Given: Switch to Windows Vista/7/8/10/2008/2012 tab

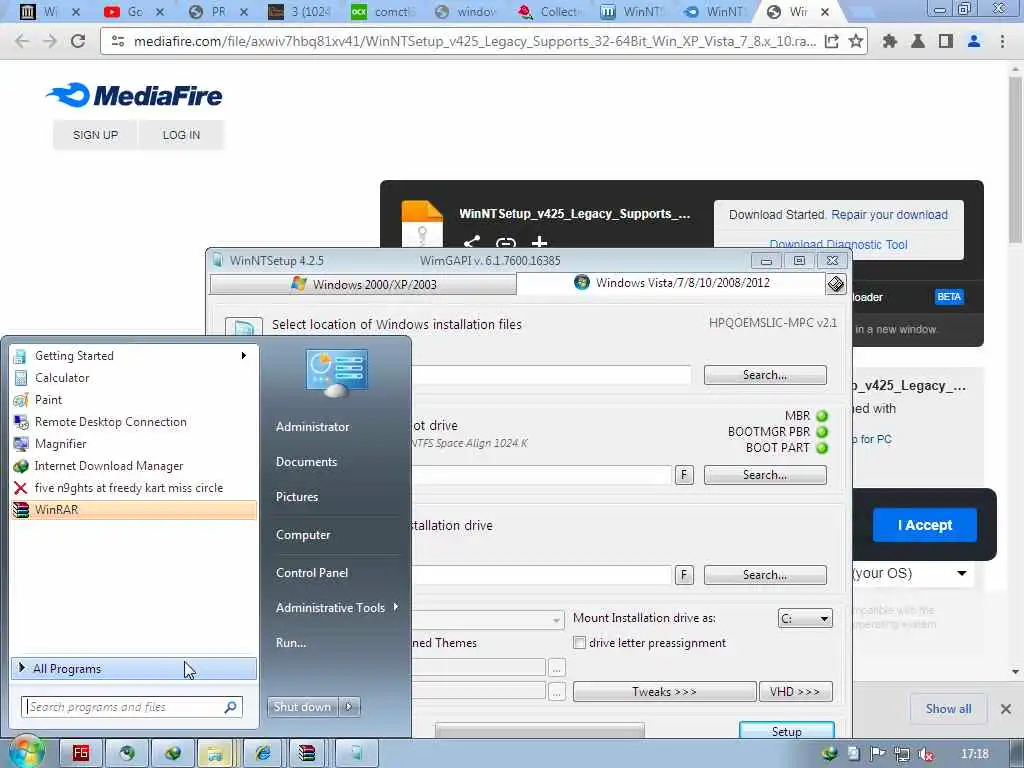Looking at the screenshot, I should [671, 283].
